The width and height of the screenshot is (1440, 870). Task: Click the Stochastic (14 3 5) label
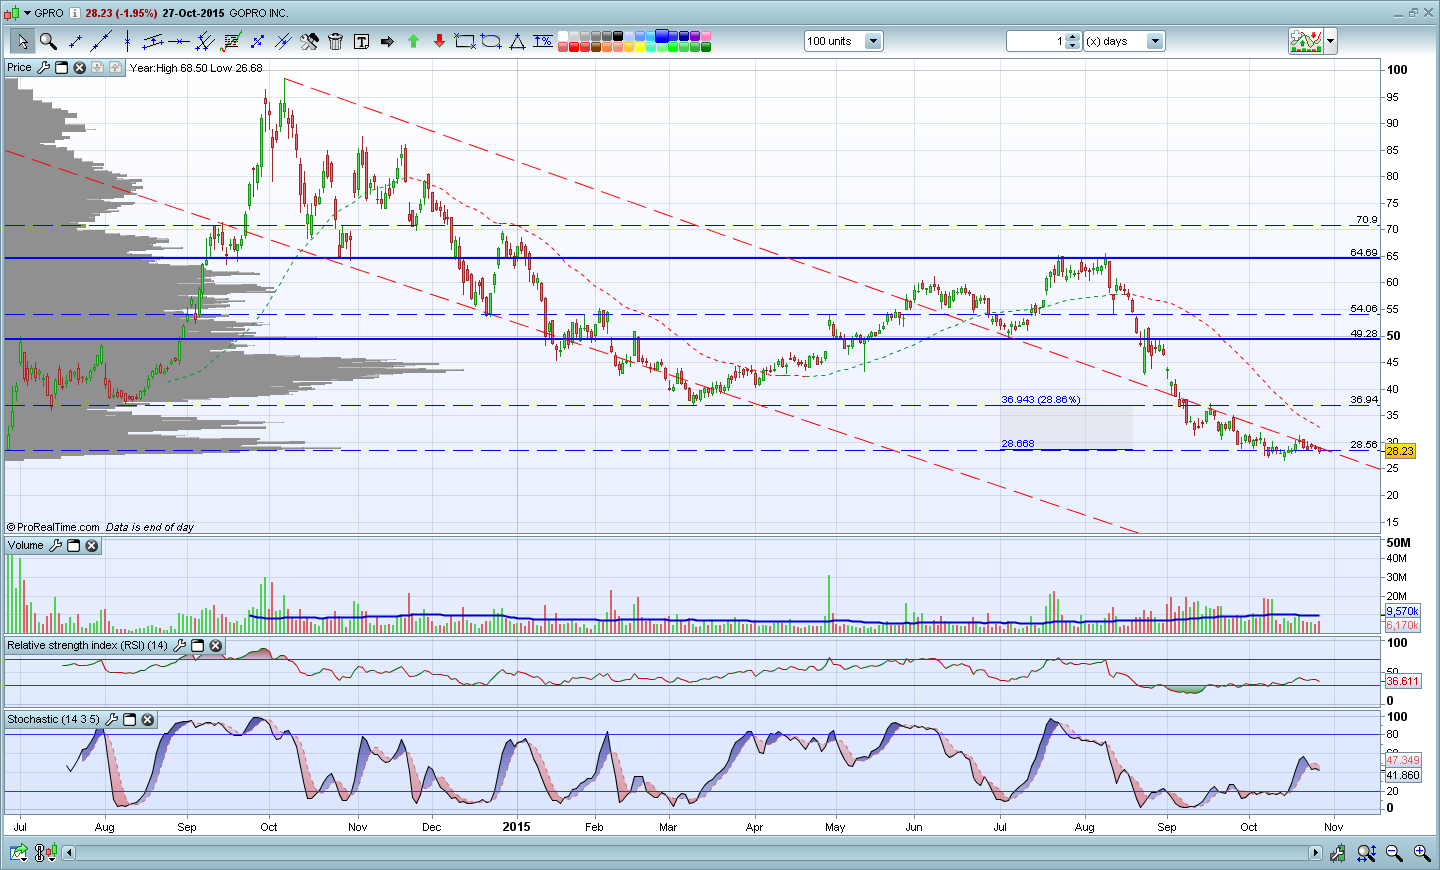click(54, 719)
